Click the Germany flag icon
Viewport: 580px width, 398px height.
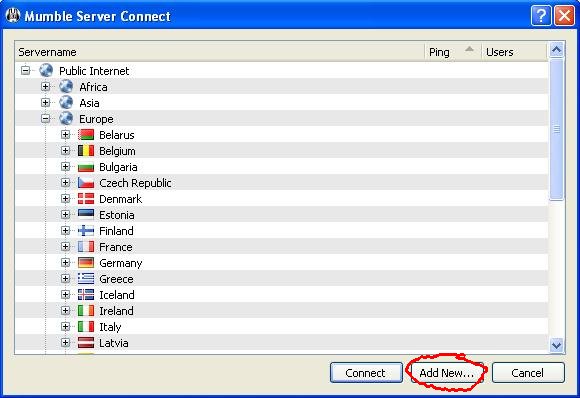pos(86,263)
